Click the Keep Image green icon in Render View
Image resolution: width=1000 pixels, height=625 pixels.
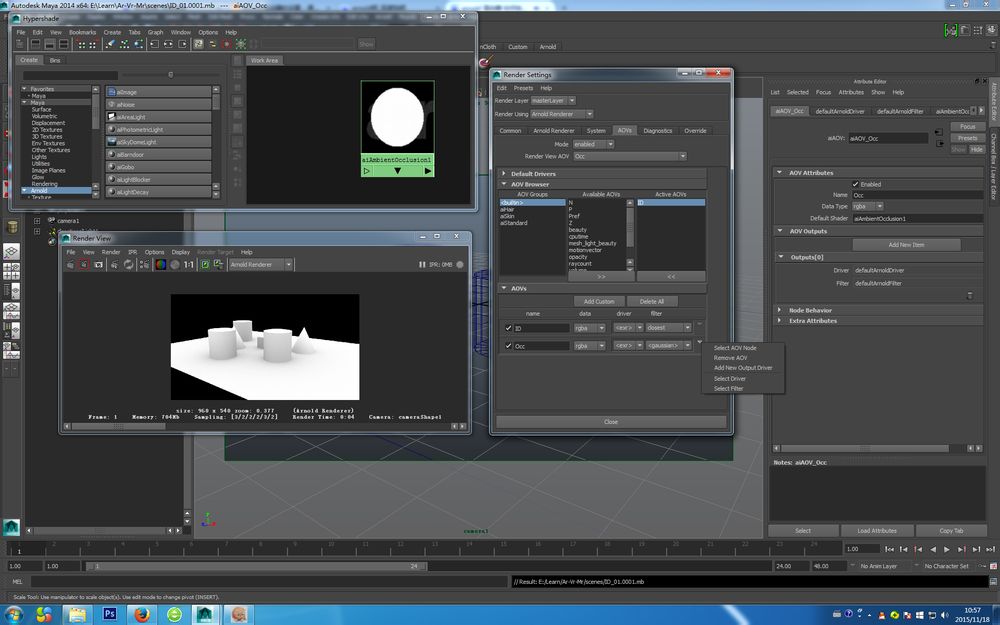click(205, 265)
